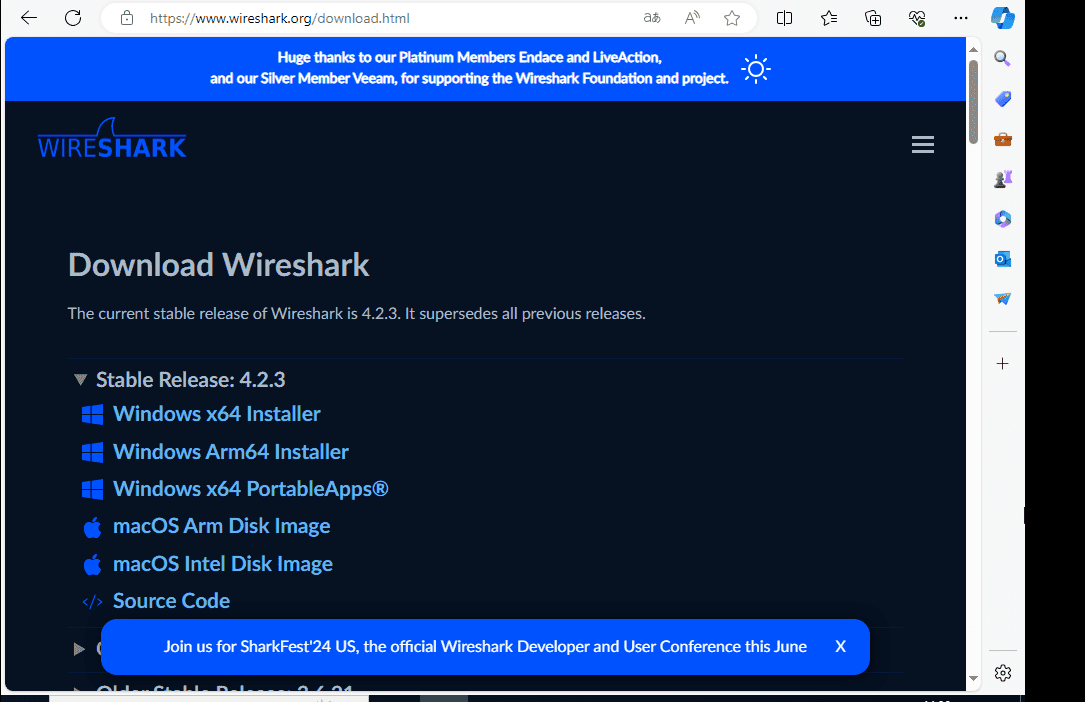The width and height of the screenshot is (1085, 702).
Task: Click code brackets icon beside Source Code
Action: [x=92, y=602]
